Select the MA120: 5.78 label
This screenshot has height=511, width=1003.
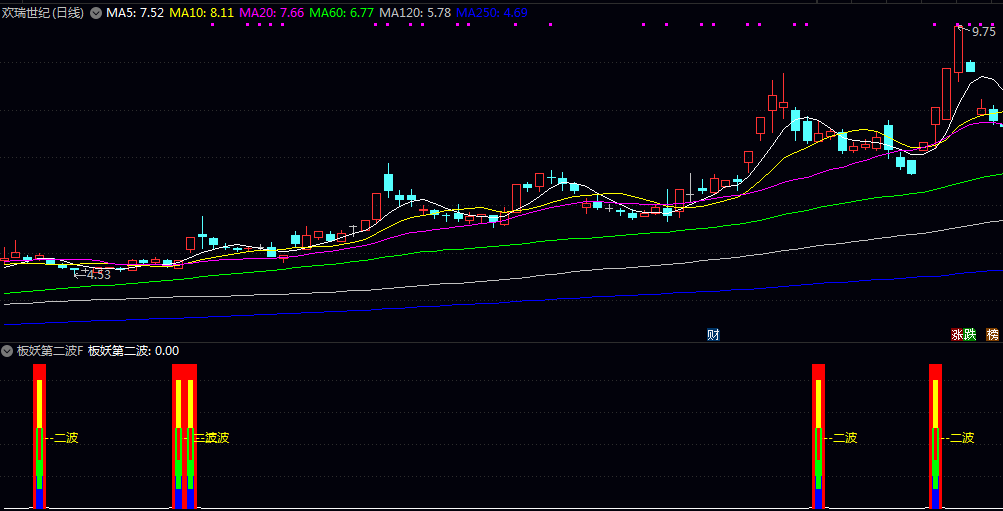415,12
